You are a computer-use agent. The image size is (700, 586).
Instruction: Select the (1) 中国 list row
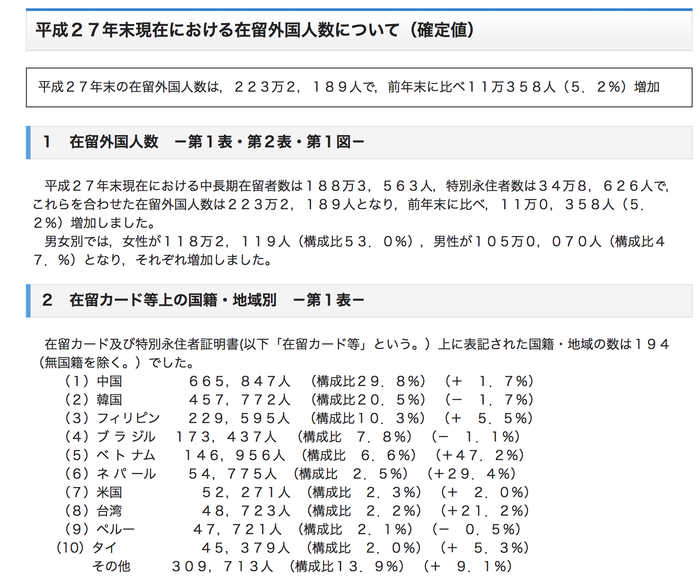pyautogui.click(x=299, y=382)
